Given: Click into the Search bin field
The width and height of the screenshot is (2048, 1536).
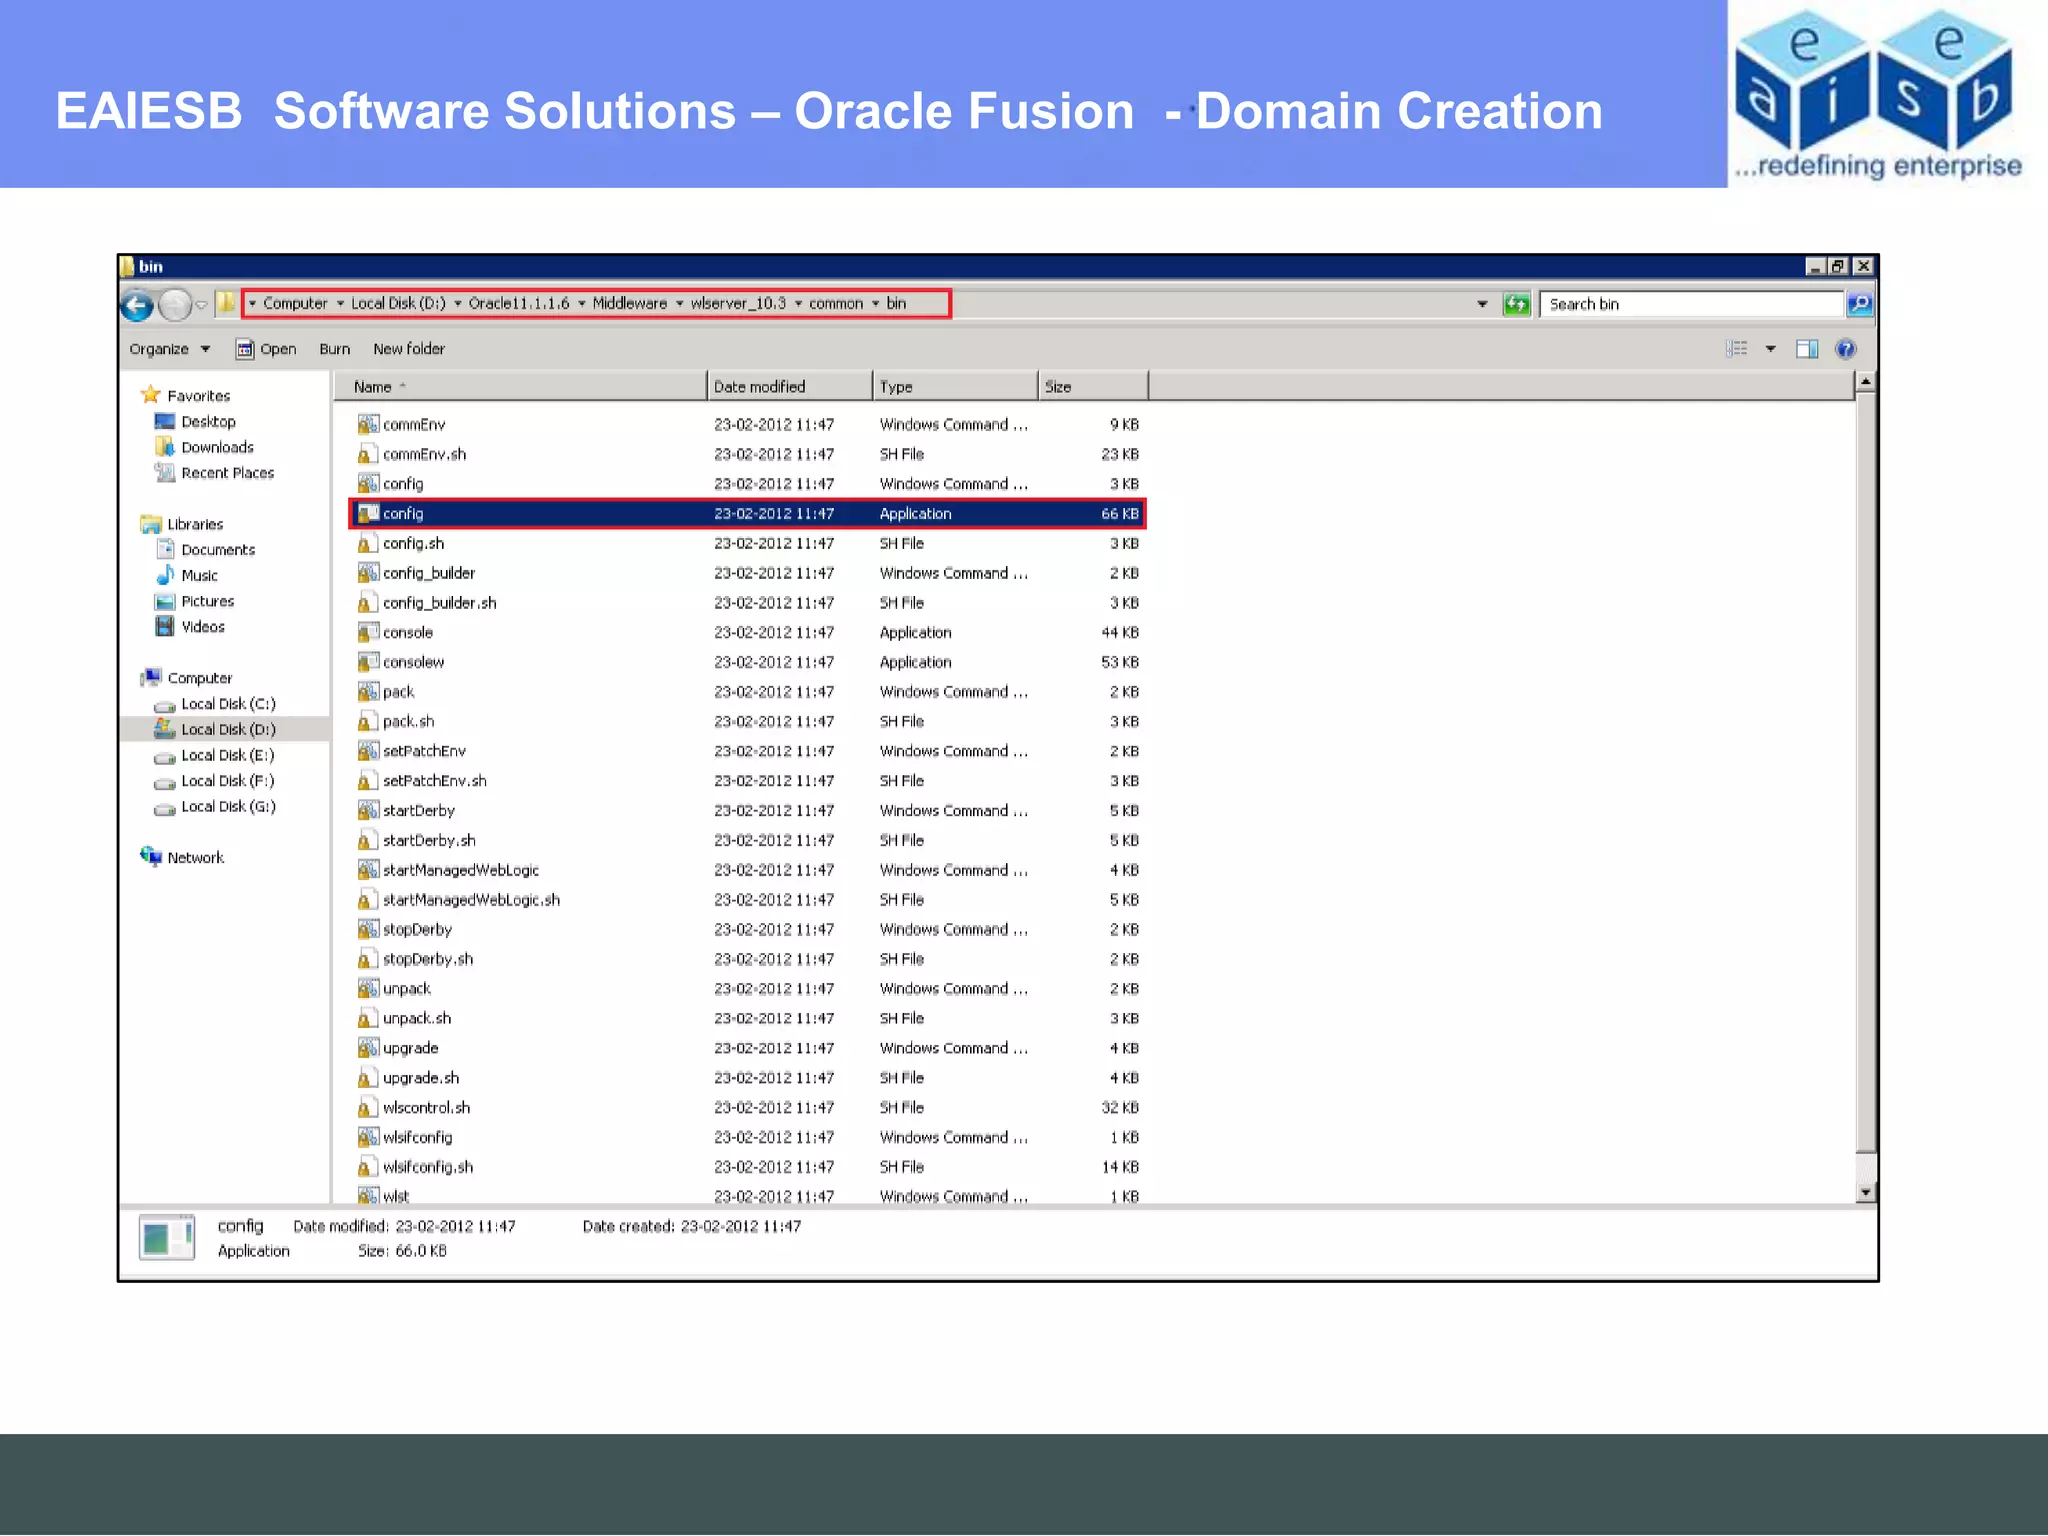Looking at the screenshot, I should point(1690,304).
